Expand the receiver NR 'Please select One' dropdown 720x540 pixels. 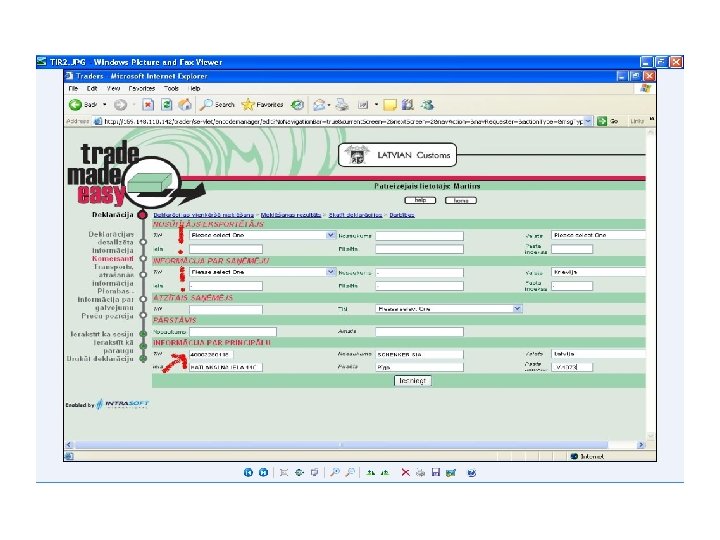tap(262, 272)
